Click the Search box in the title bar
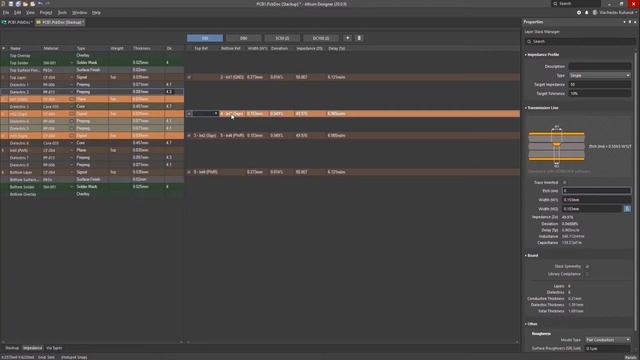Image resolution: width=640 pixels, height=360 pixels. [576, 4]
